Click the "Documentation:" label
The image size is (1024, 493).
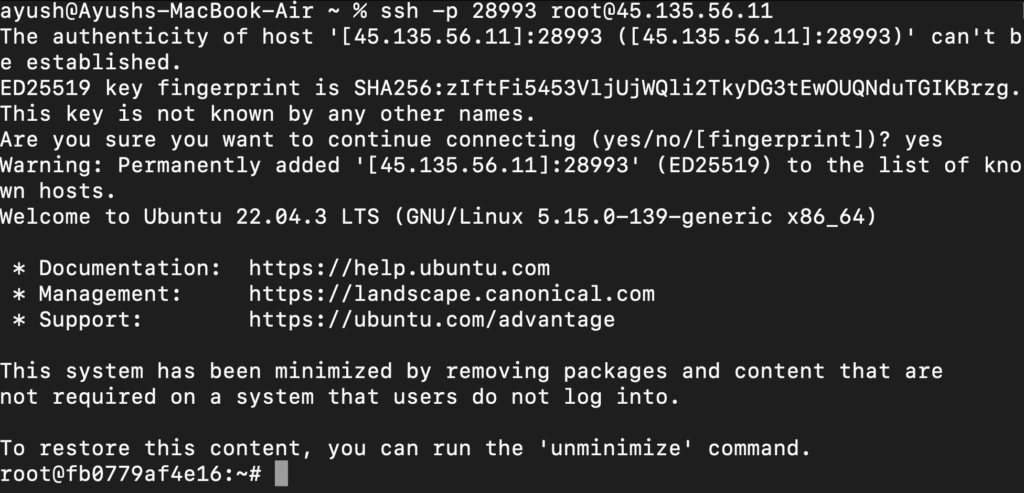click(x=131, y=268)
